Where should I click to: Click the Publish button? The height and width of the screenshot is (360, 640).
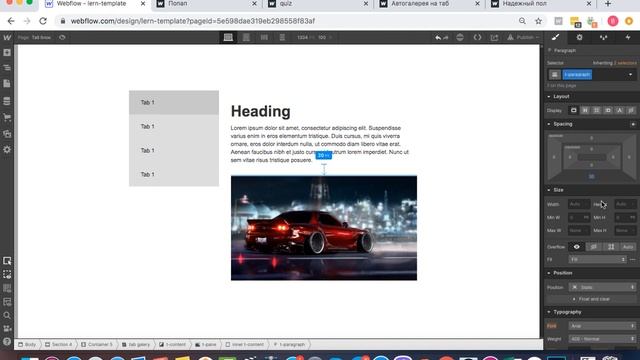(x=523, y=38)
